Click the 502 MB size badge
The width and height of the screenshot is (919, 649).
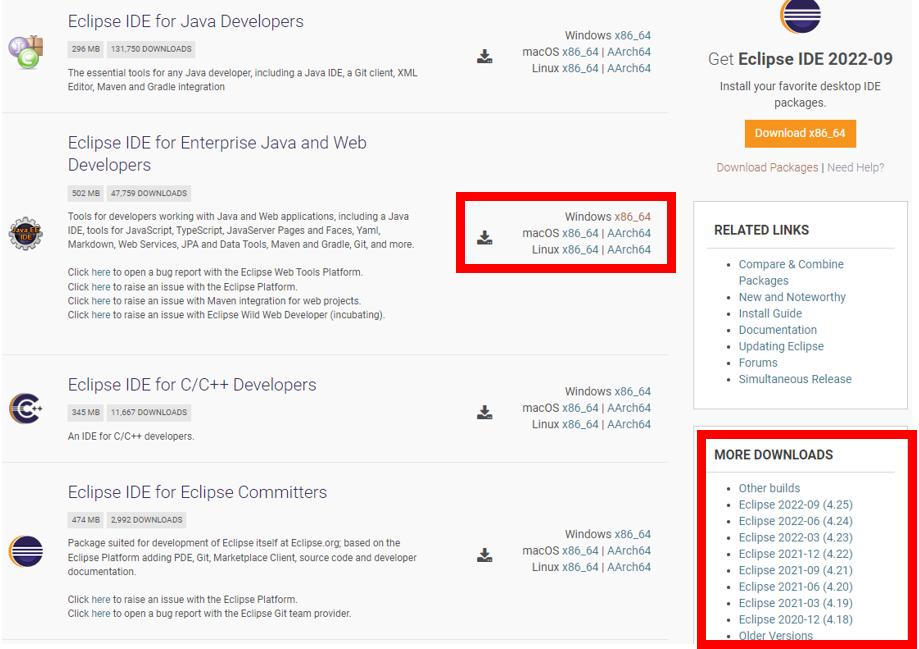point(86,193)
